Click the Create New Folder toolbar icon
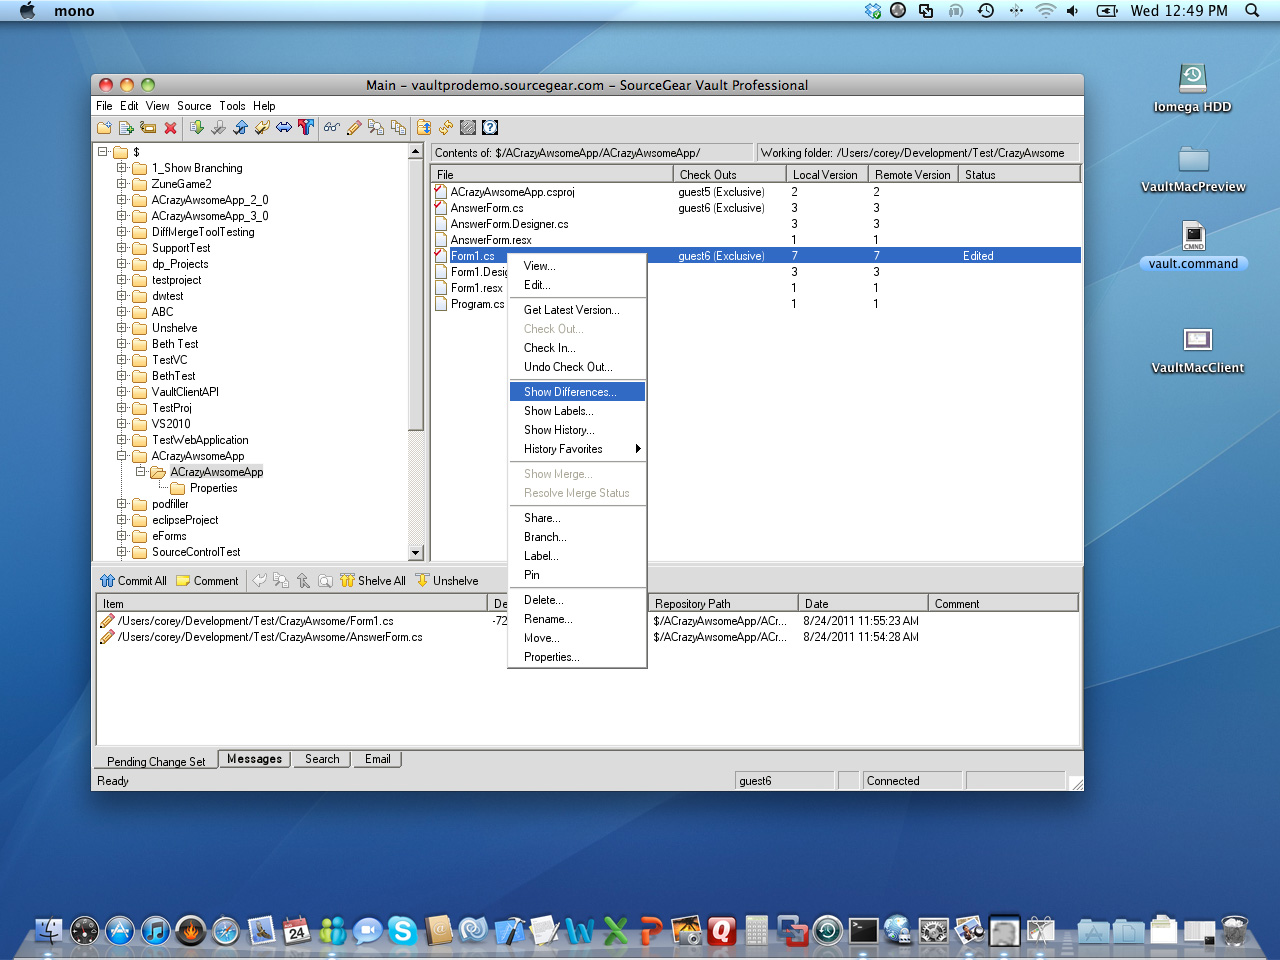Viewport: 1280px width, 960px height. click(x=104, y=128)
